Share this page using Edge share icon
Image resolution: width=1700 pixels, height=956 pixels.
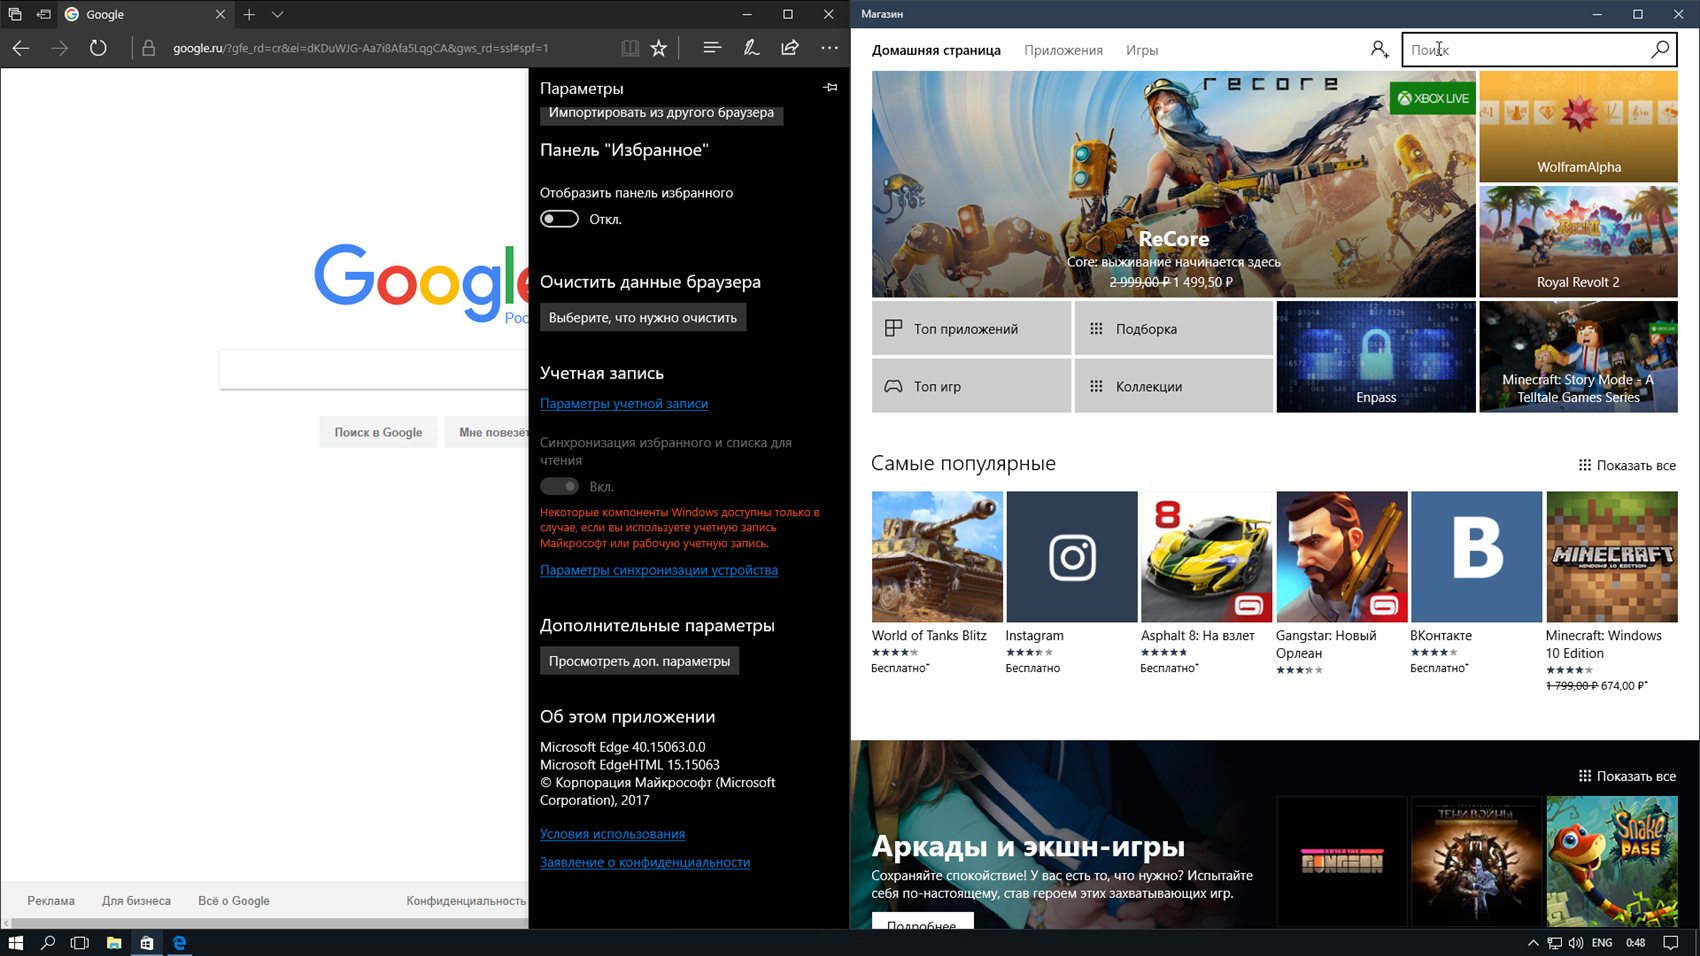790,47
